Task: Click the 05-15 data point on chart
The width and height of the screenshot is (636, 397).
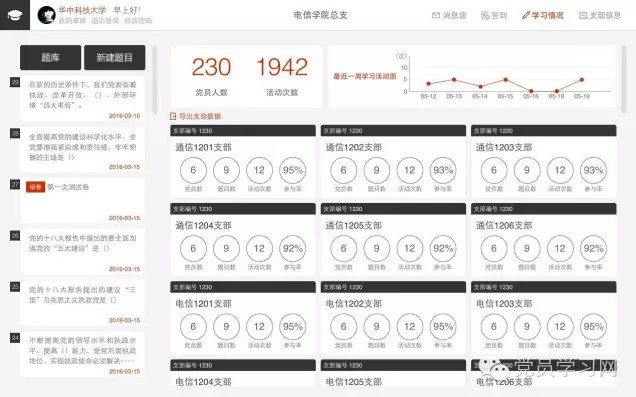Action: coord(505,80)
